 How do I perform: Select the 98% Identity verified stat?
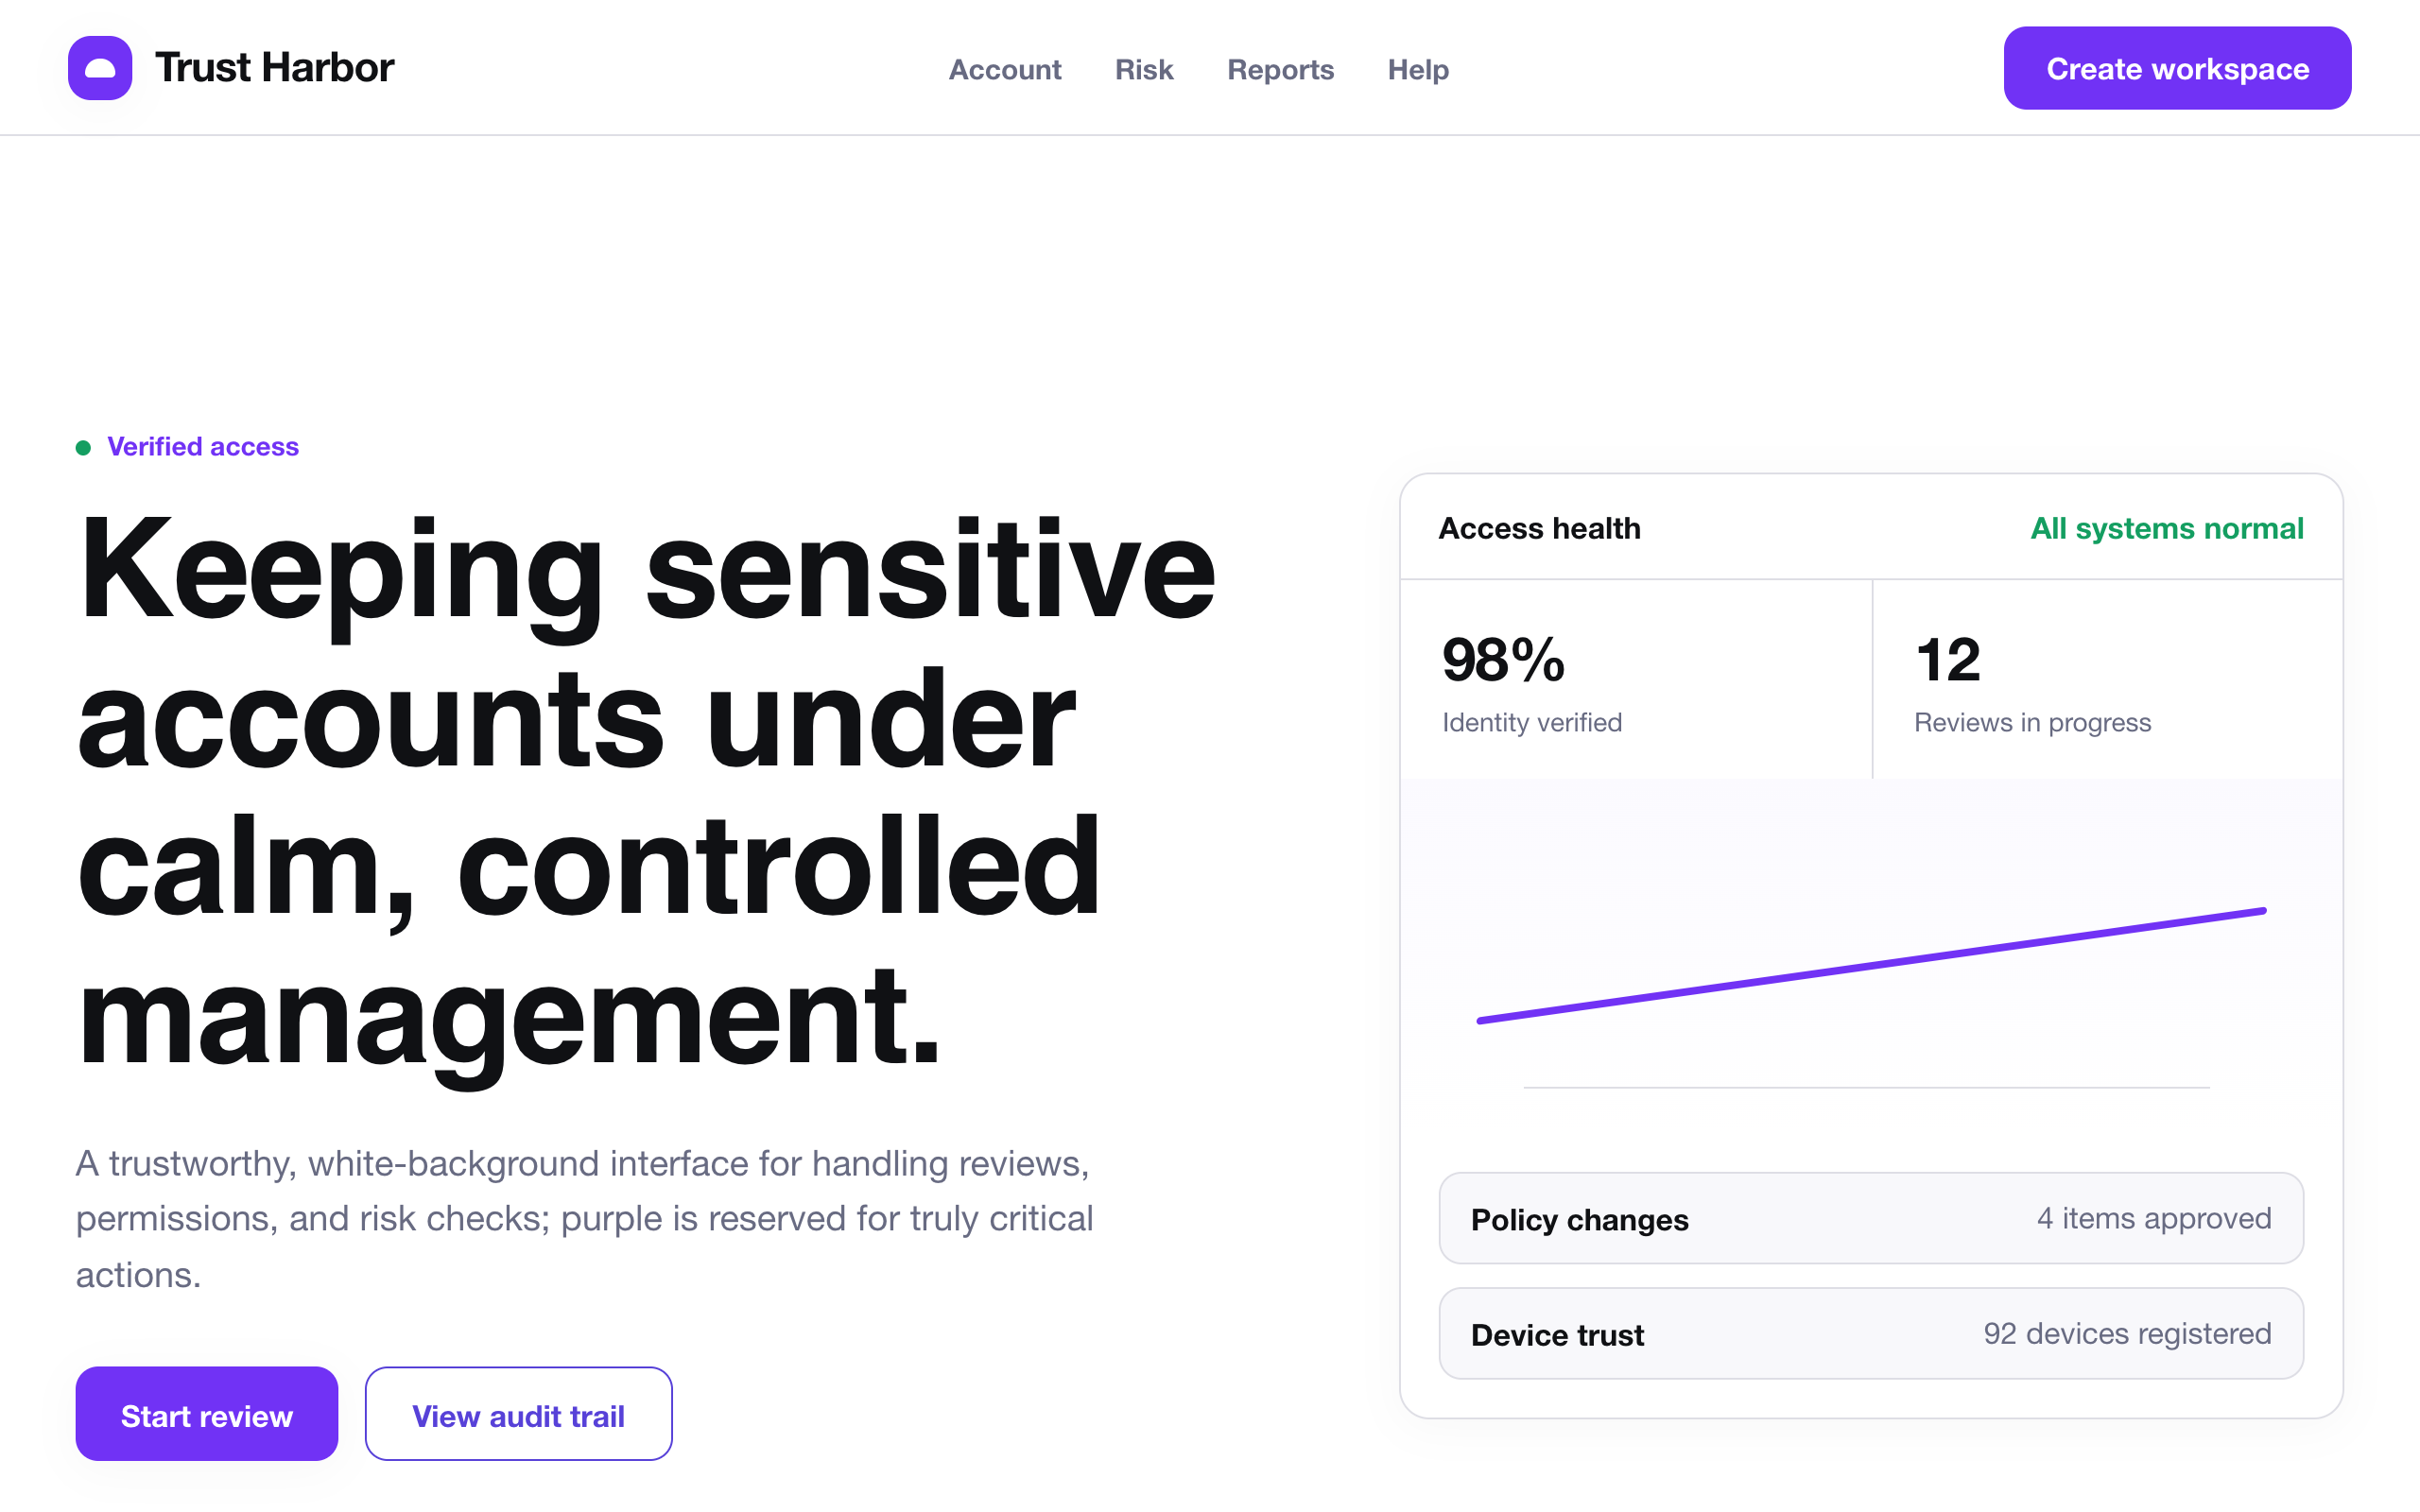pos(1636,680)
